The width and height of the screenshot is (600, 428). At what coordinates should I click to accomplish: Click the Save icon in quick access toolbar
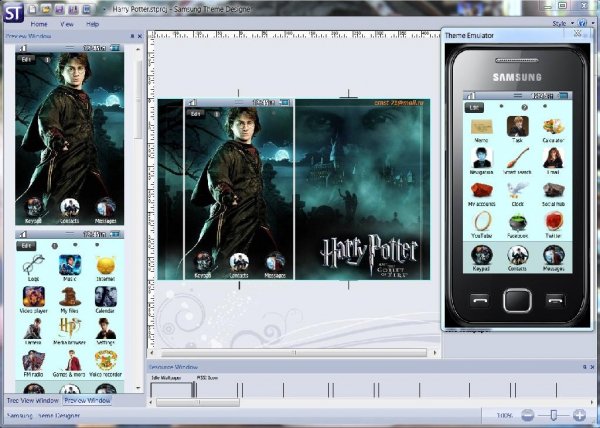(60, 9)
